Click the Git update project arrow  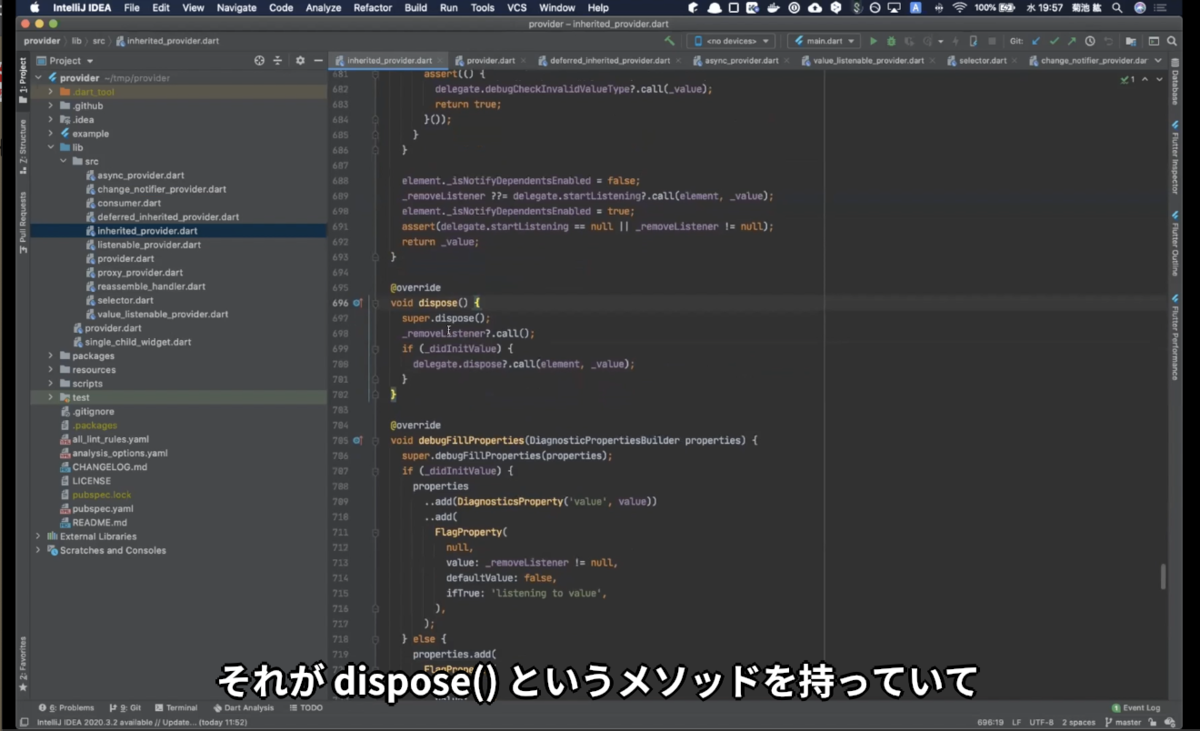coord(1036,41)
